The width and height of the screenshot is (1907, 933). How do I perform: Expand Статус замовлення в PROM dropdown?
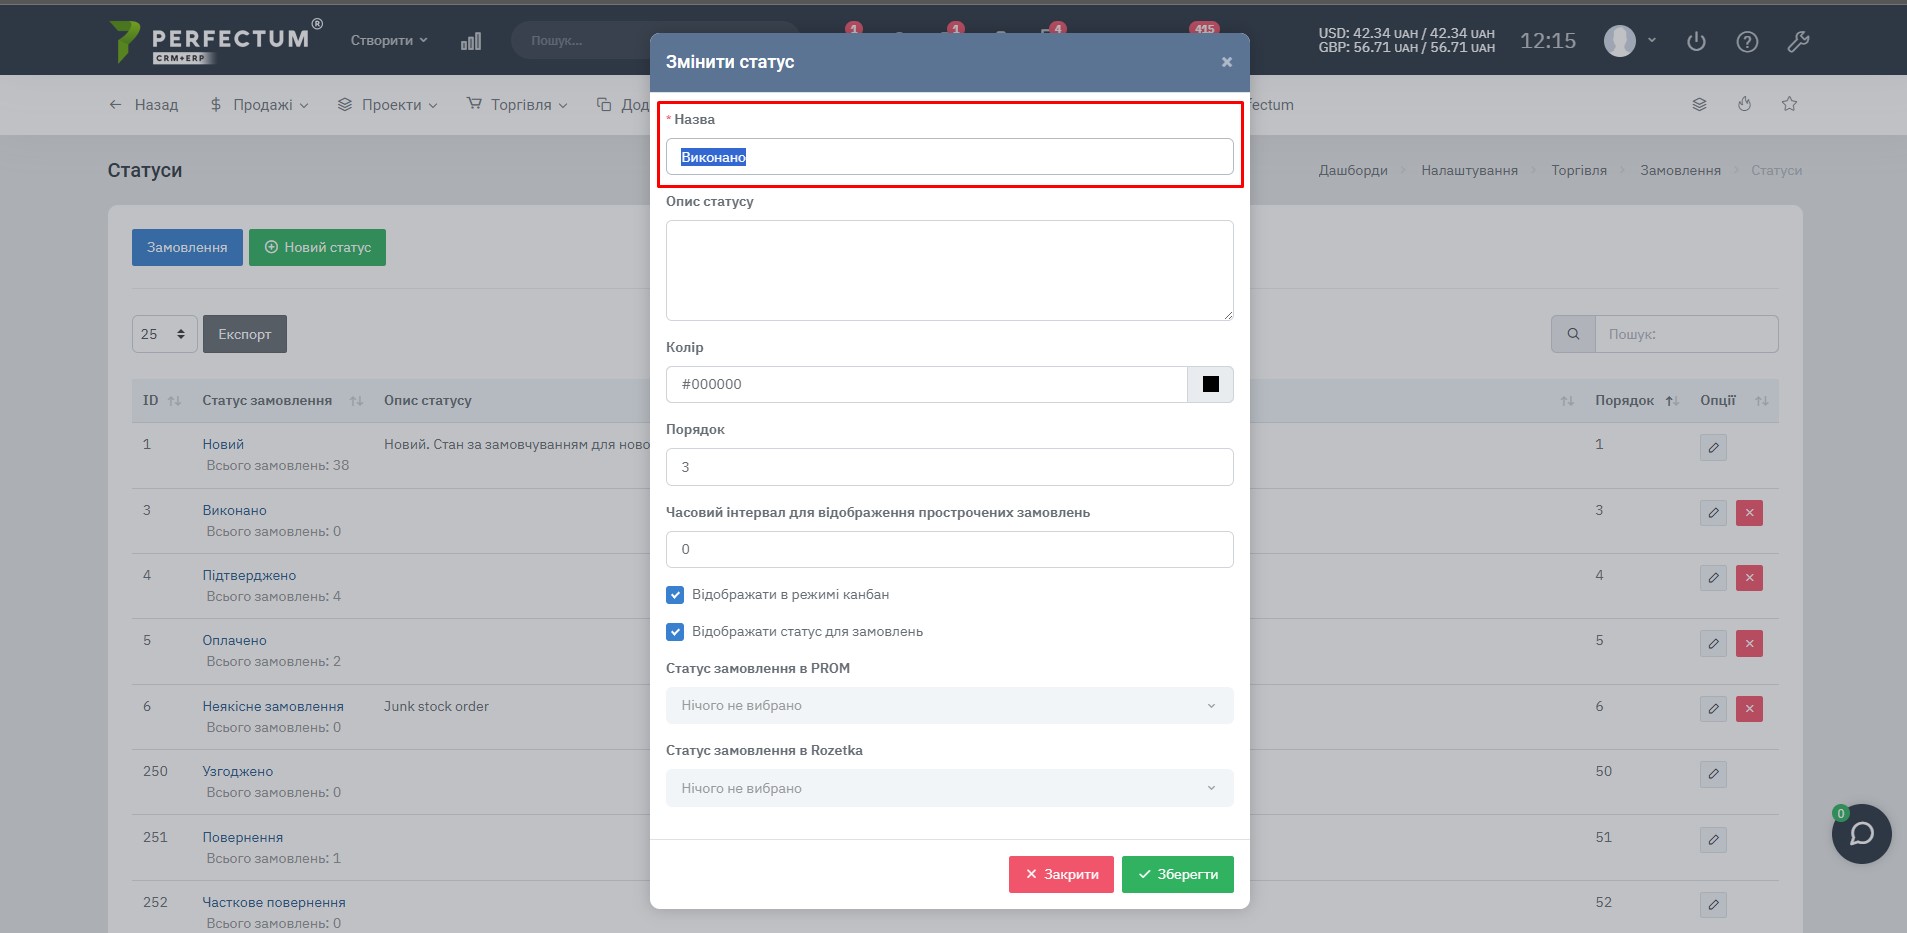(x=949, y=706)
